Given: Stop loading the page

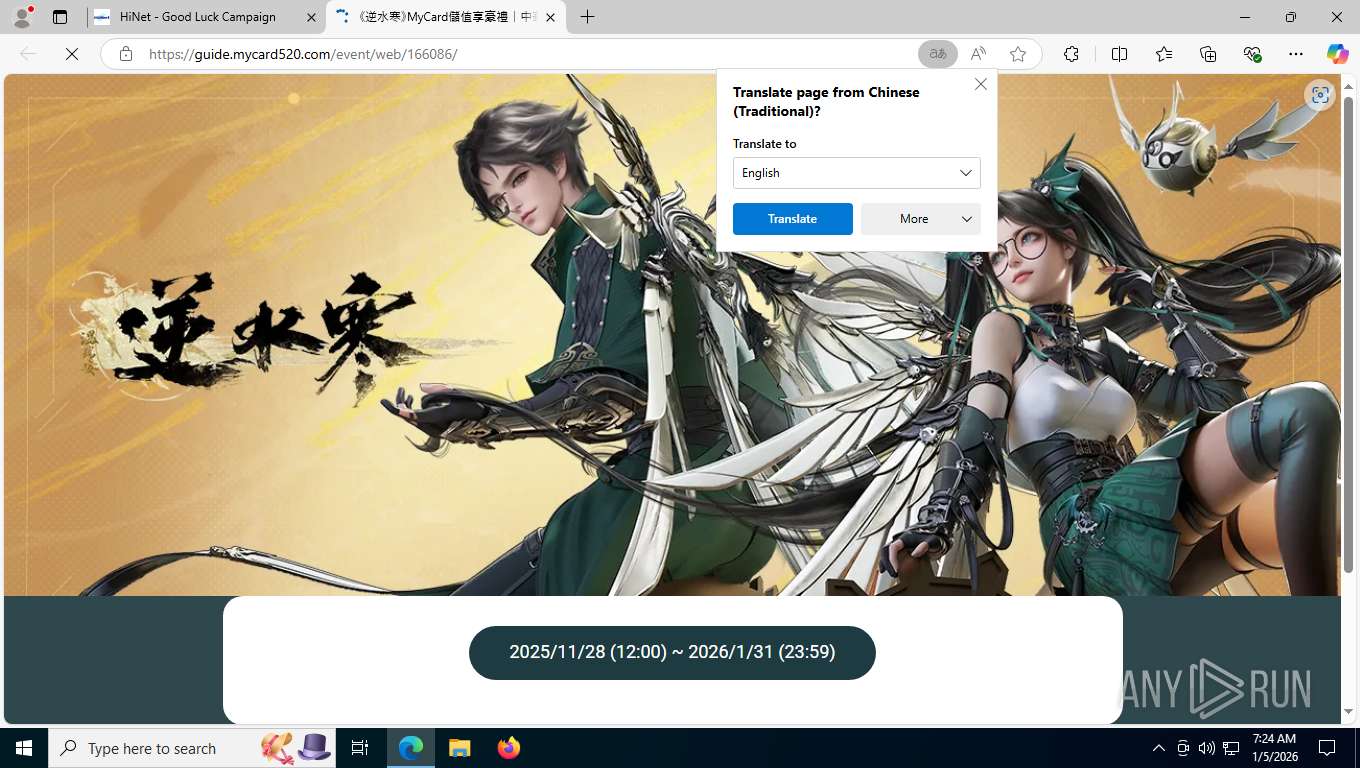Looking at the screenshot, I should click(72, 54).
